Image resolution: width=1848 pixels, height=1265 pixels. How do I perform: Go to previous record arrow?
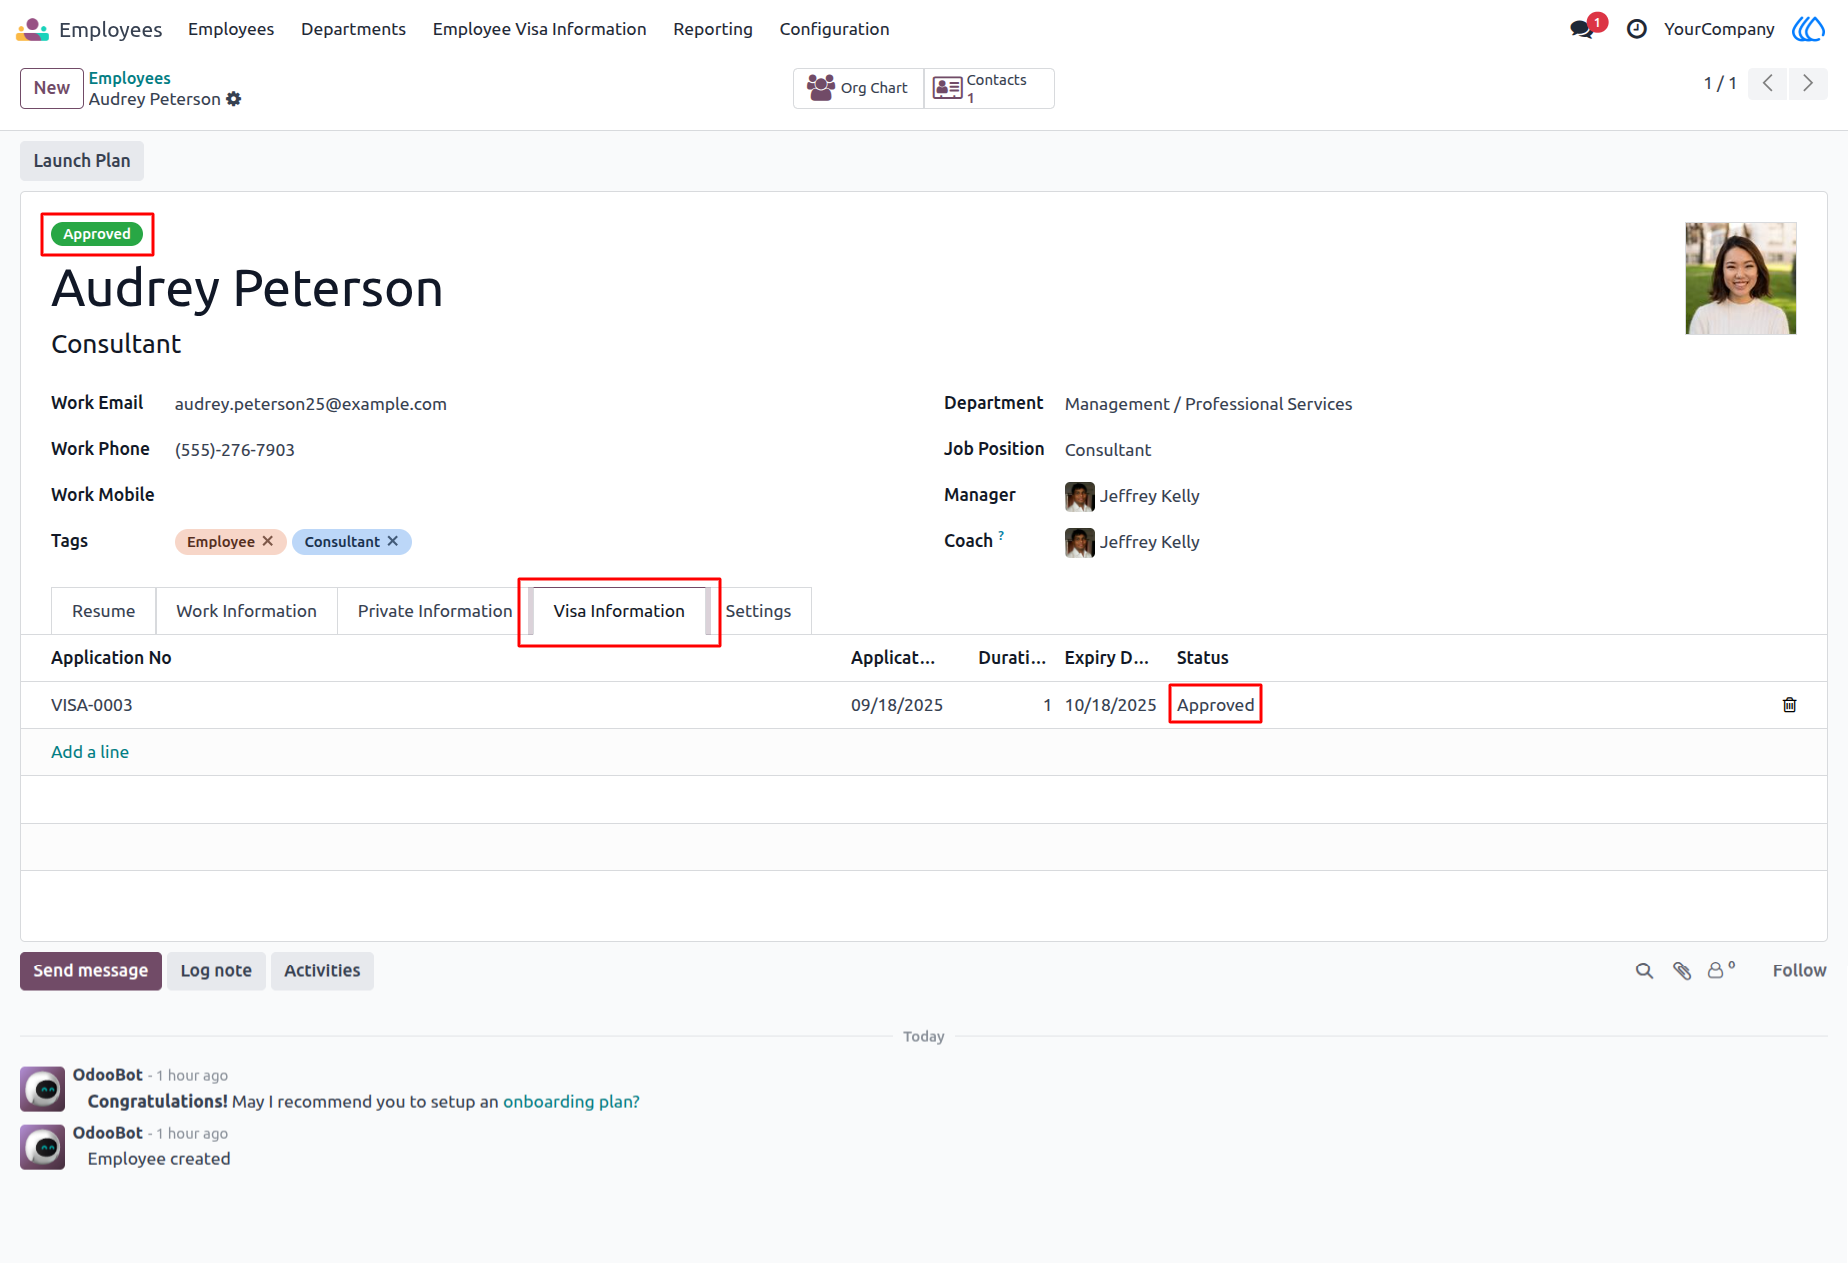point(1768,83)
